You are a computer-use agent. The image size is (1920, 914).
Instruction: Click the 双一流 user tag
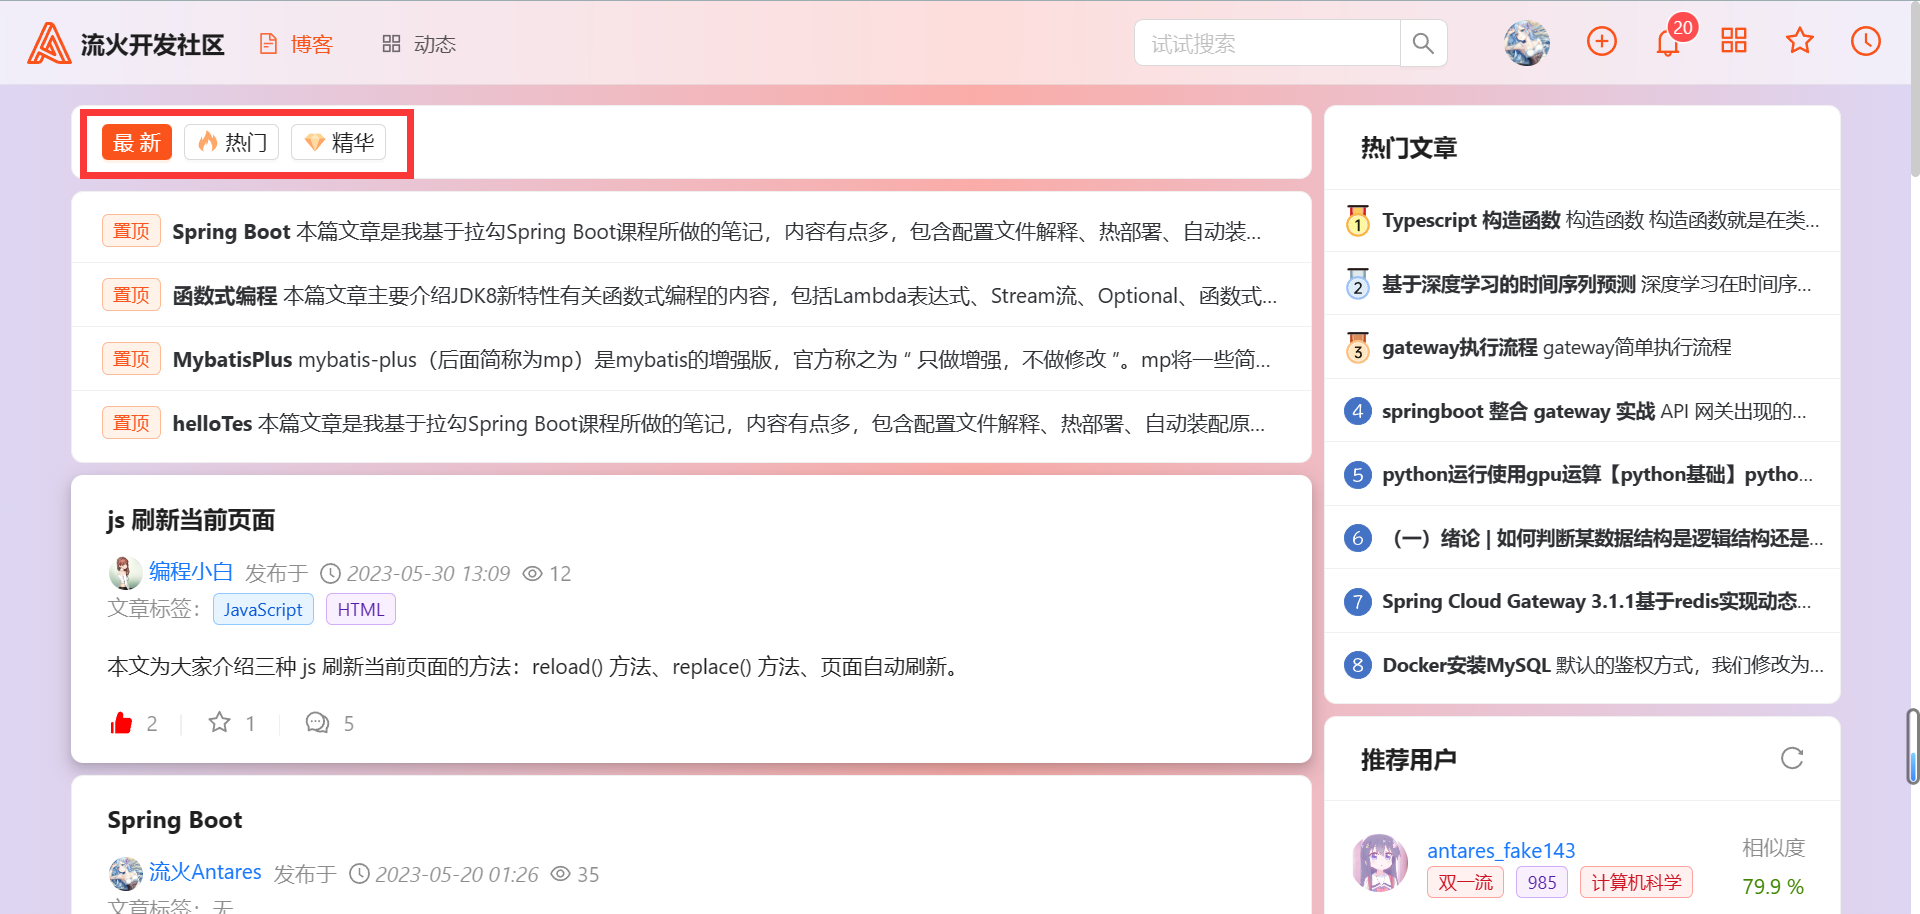tap(1465, 882)
